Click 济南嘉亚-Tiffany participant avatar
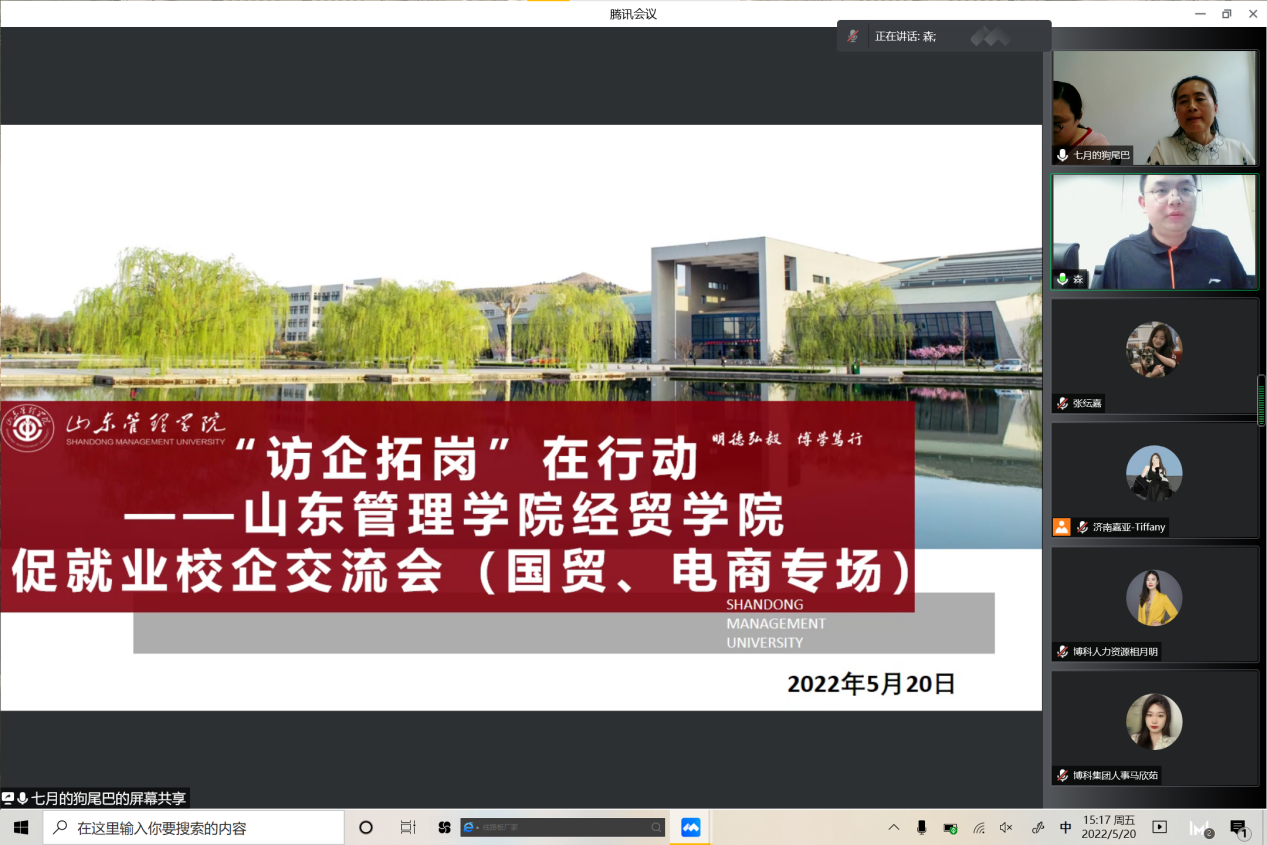The height and width of the screenshot is (845, 1267). (1154, 474)
